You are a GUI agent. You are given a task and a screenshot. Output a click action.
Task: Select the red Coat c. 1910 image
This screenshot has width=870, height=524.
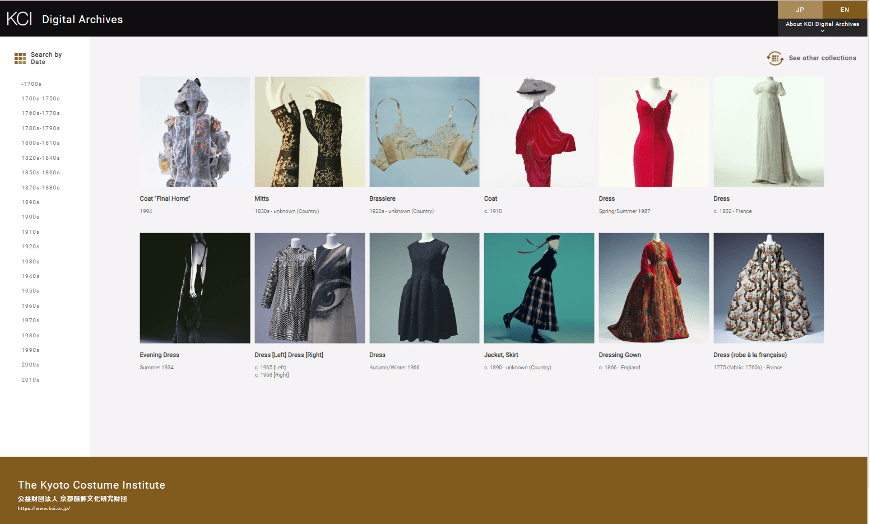pyautogui.click(x=539, y=132)
